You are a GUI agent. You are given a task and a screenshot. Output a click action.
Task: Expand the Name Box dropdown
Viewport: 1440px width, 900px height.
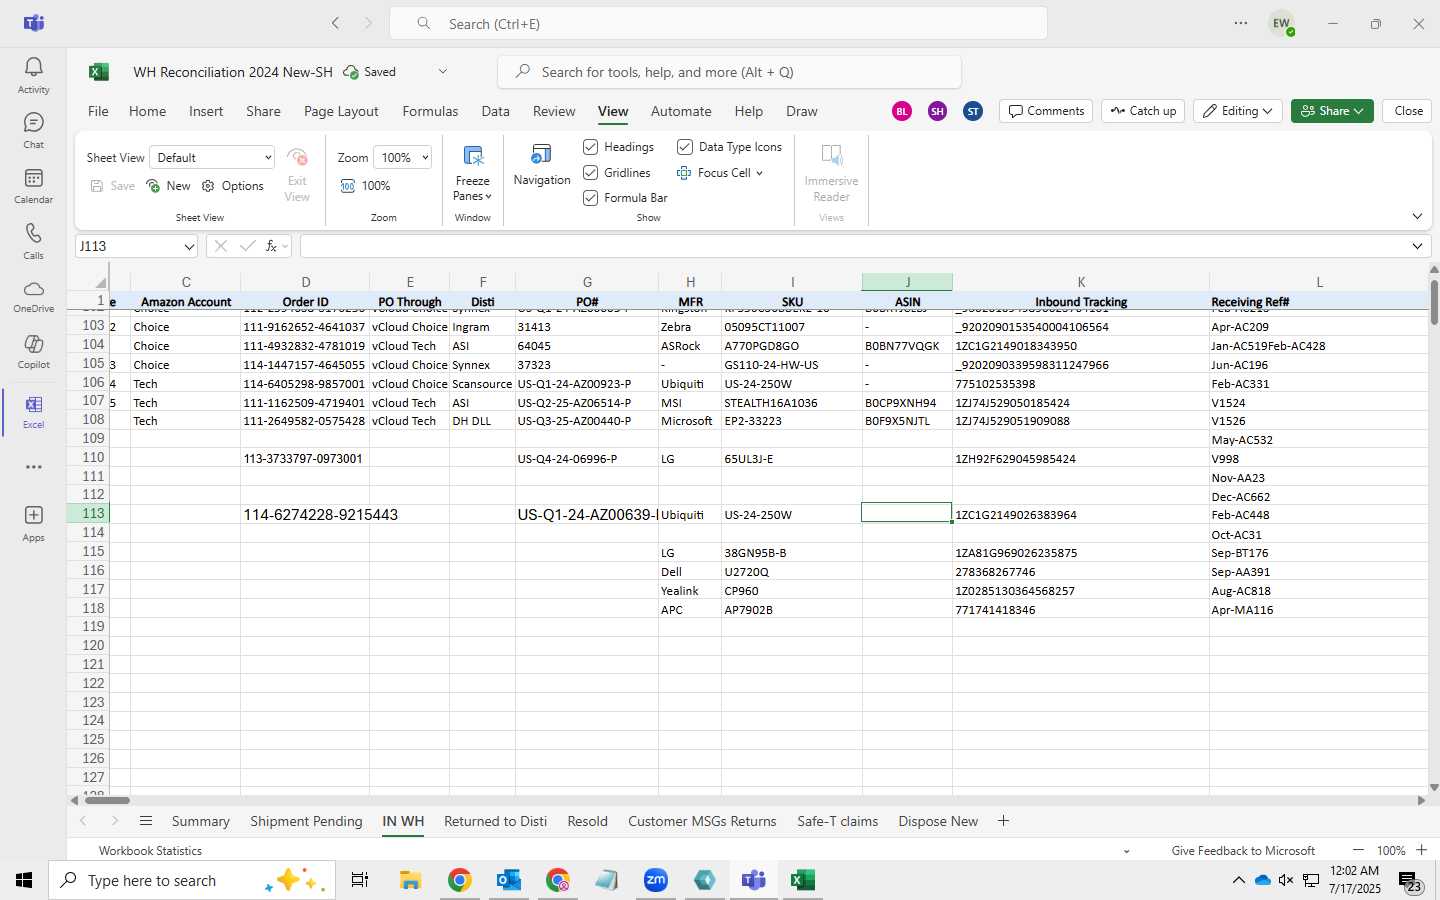pyautogui.click(x=189, y=246)
